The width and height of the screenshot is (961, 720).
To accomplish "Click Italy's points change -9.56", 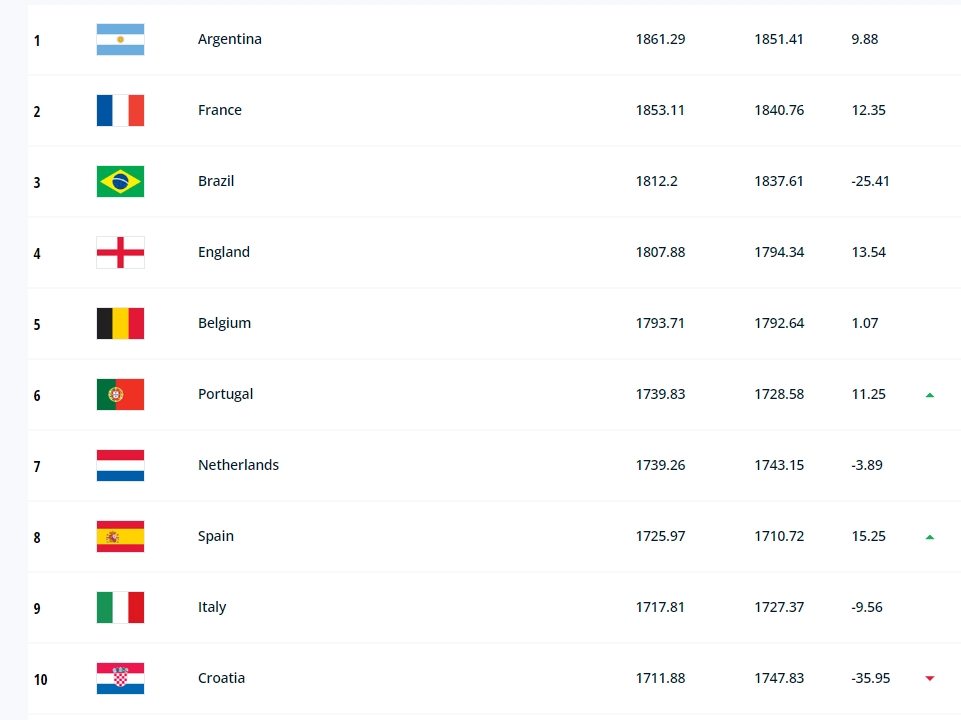I will click(x=866, y=608).
